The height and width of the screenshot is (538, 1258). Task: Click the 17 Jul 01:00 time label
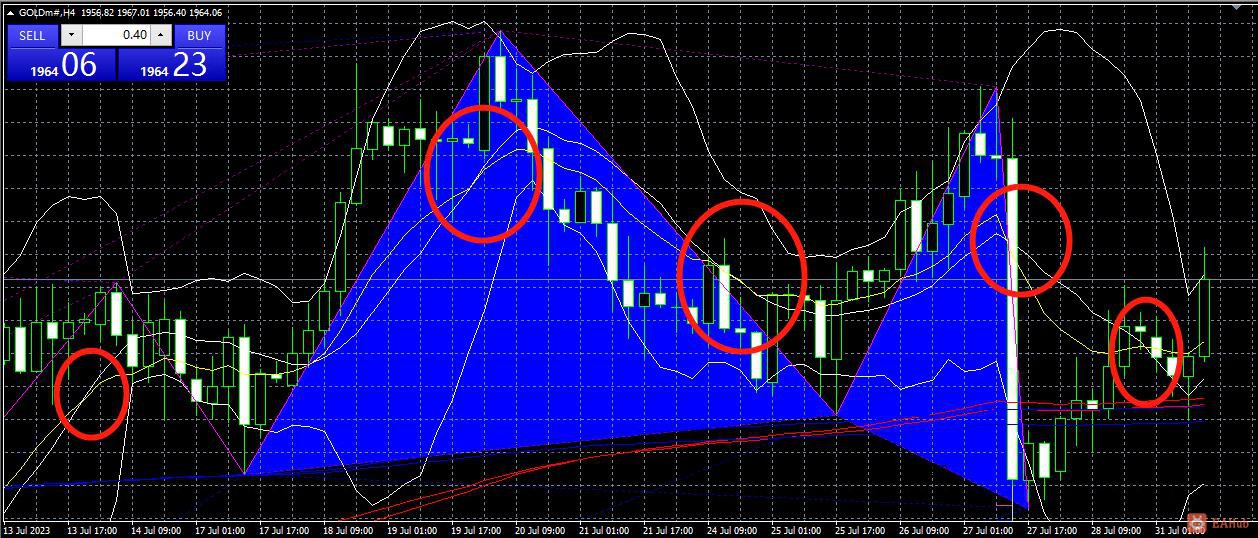click(220, 531)
